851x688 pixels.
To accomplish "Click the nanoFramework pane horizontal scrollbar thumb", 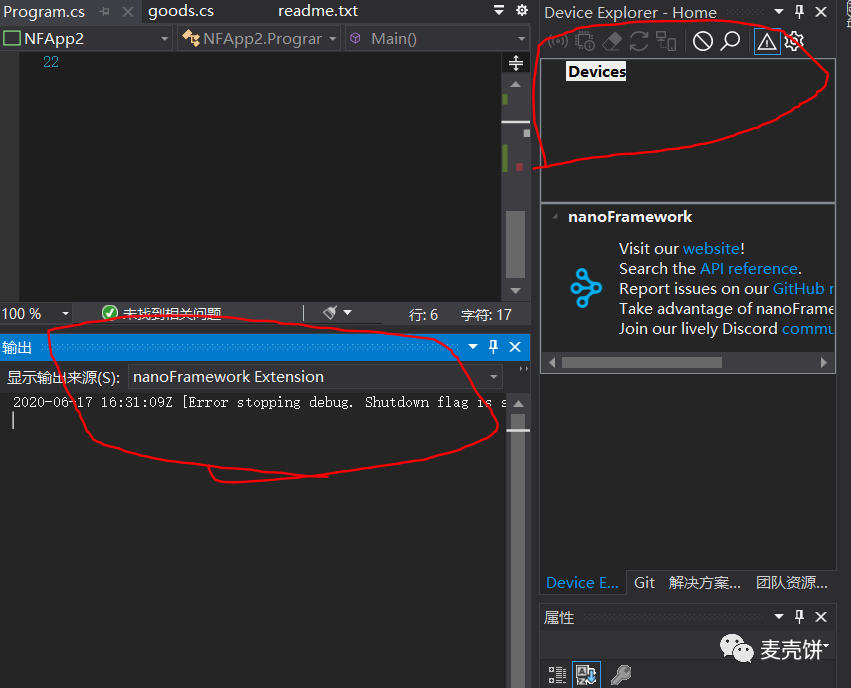I will [642, 362].
